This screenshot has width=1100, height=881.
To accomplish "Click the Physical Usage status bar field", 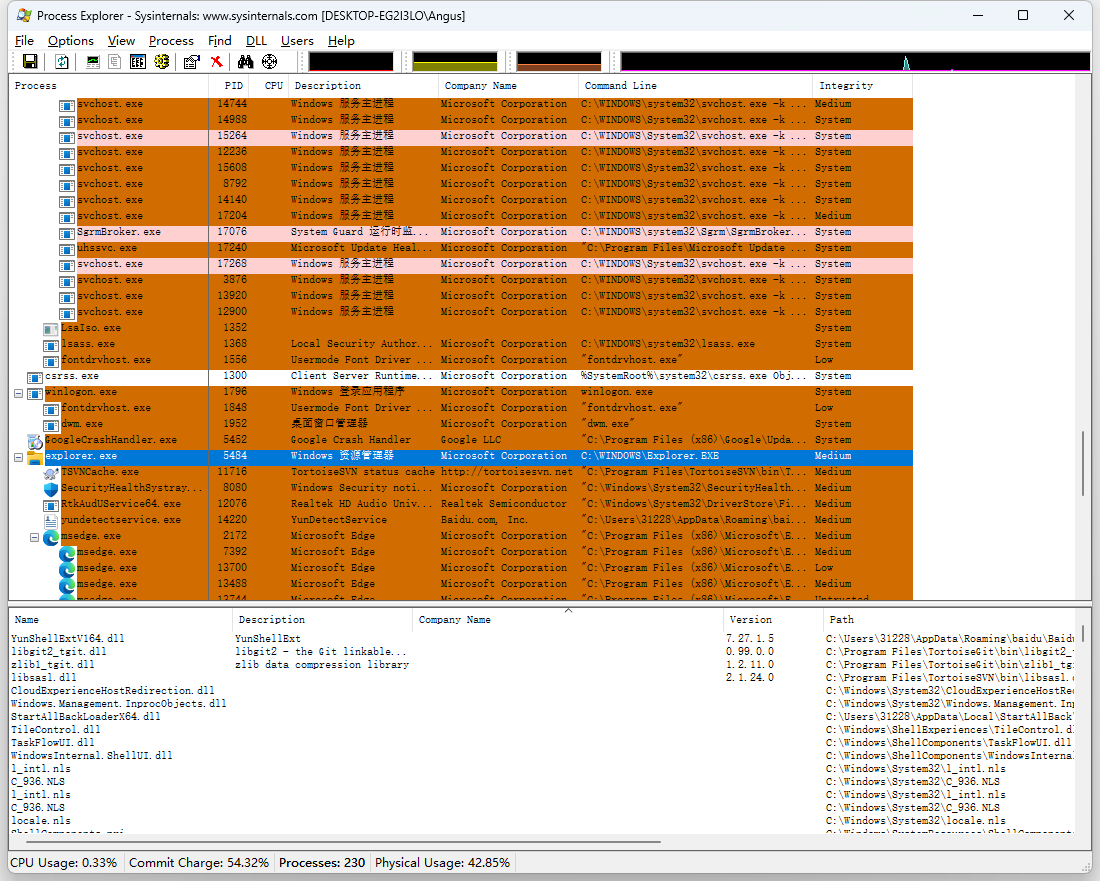I will pyautogui.click(x=443, y=863).
